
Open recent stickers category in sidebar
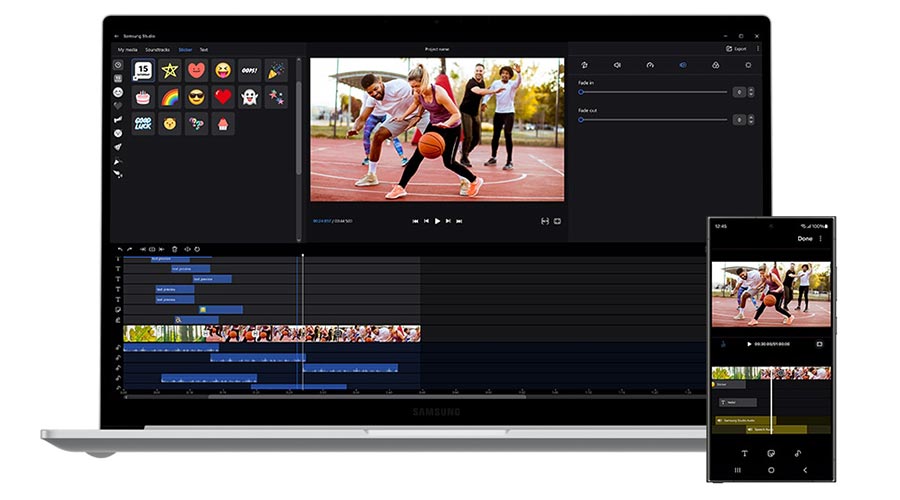coord(118,65)
